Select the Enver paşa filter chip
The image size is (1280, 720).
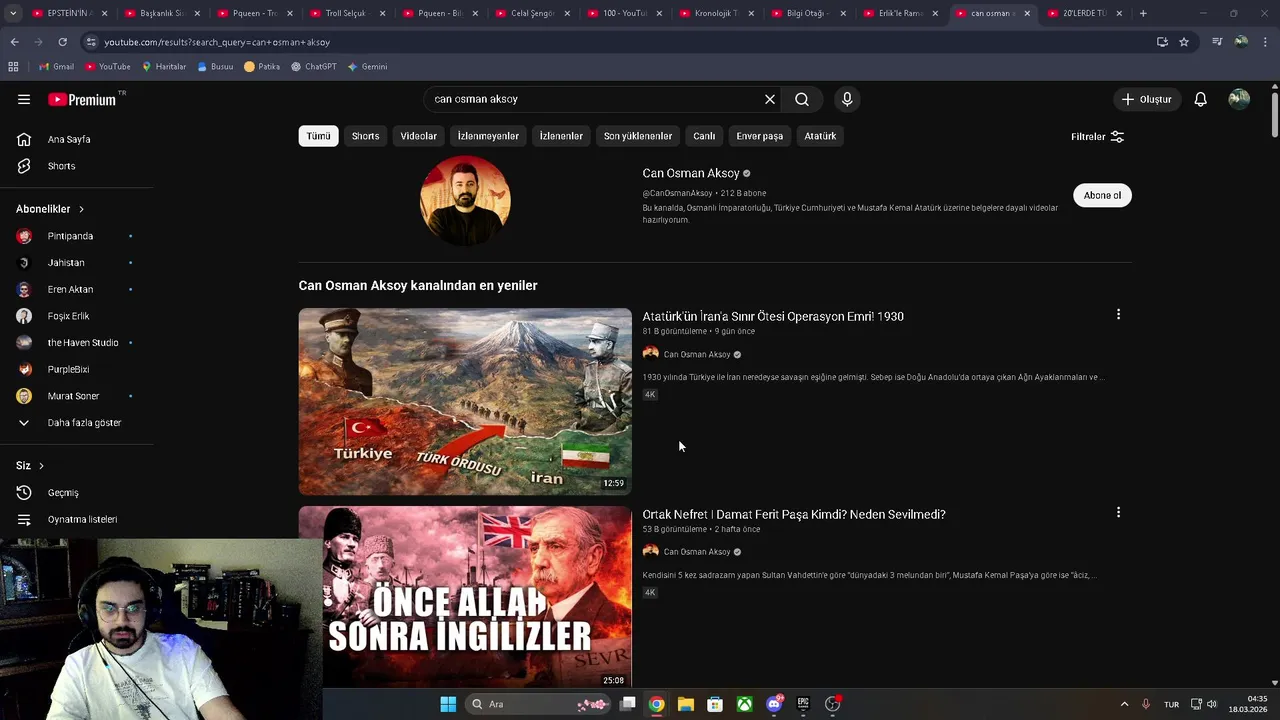pyautogui.click(x=759, y=136)
